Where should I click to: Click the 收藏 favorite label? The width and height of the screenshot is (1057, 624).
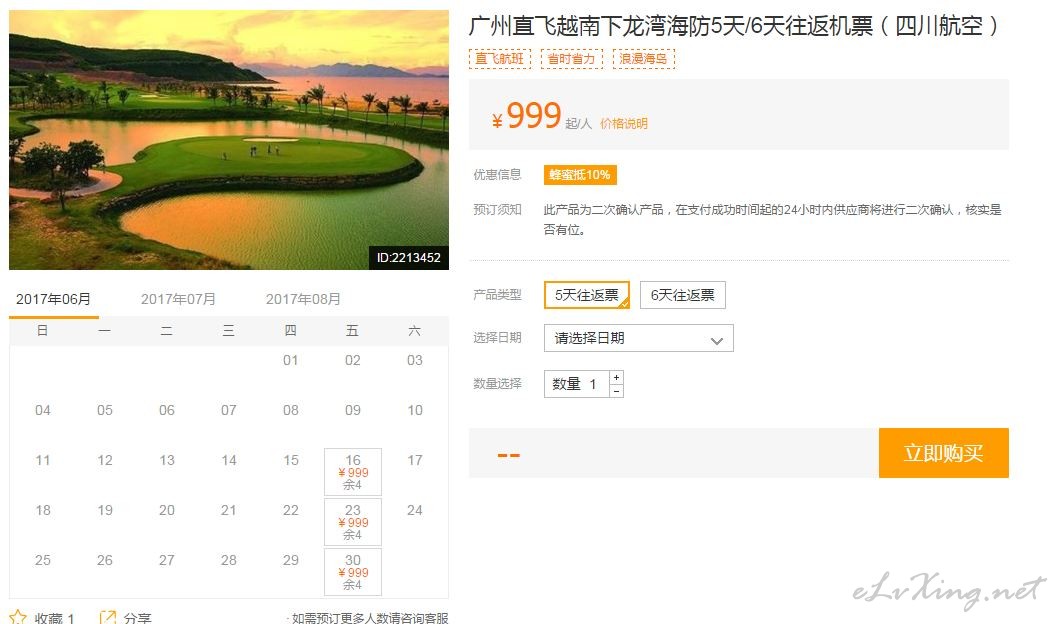pos(54,617)
